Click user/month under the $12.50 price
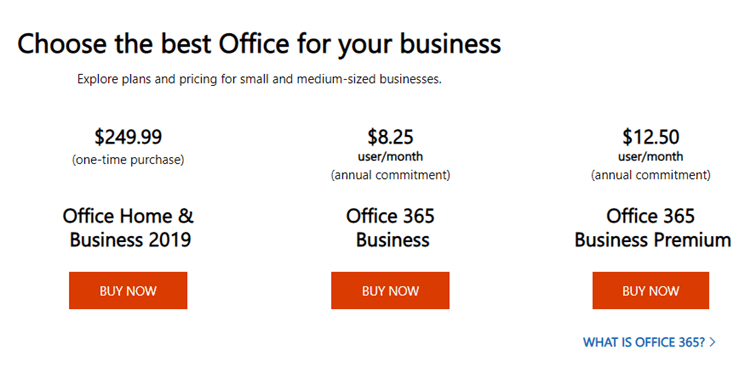 [651, 156]
